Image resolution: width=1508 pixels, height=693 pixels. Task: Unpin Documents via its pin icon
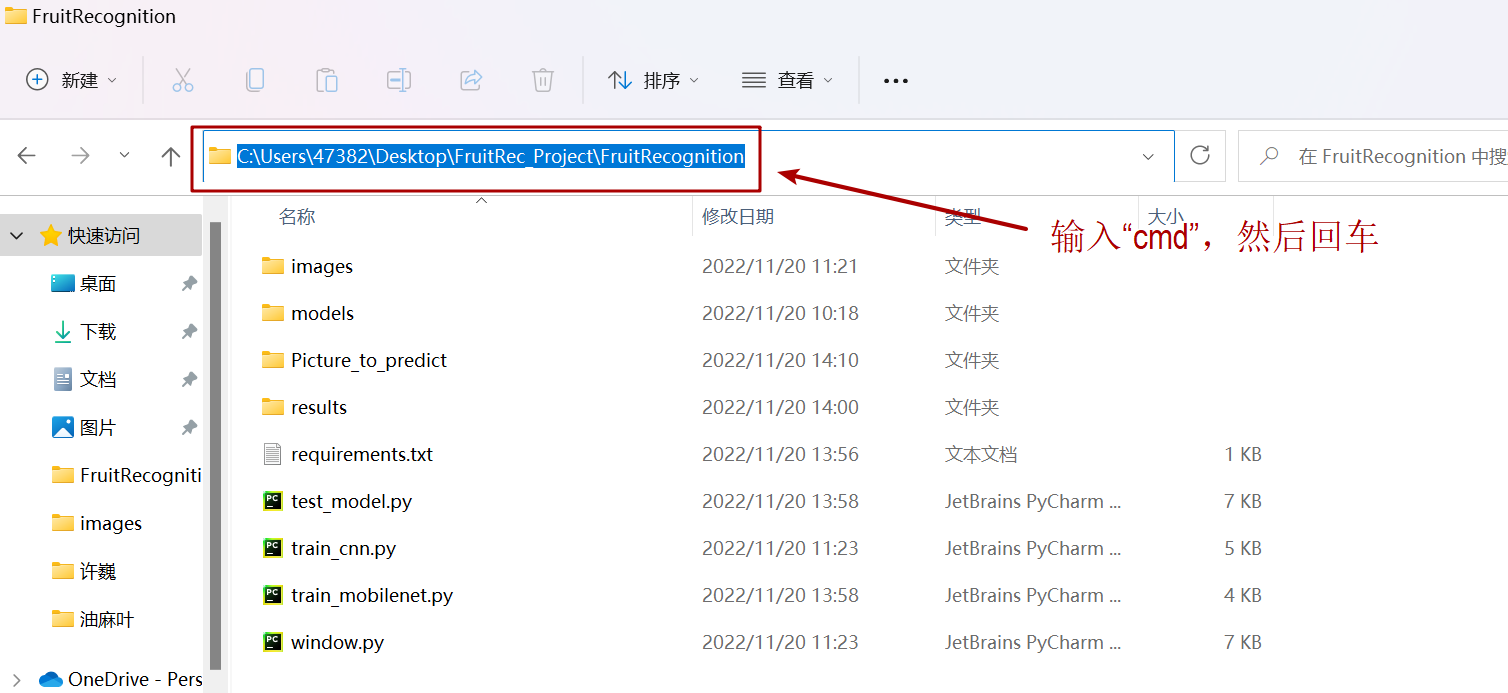(189, 380)
